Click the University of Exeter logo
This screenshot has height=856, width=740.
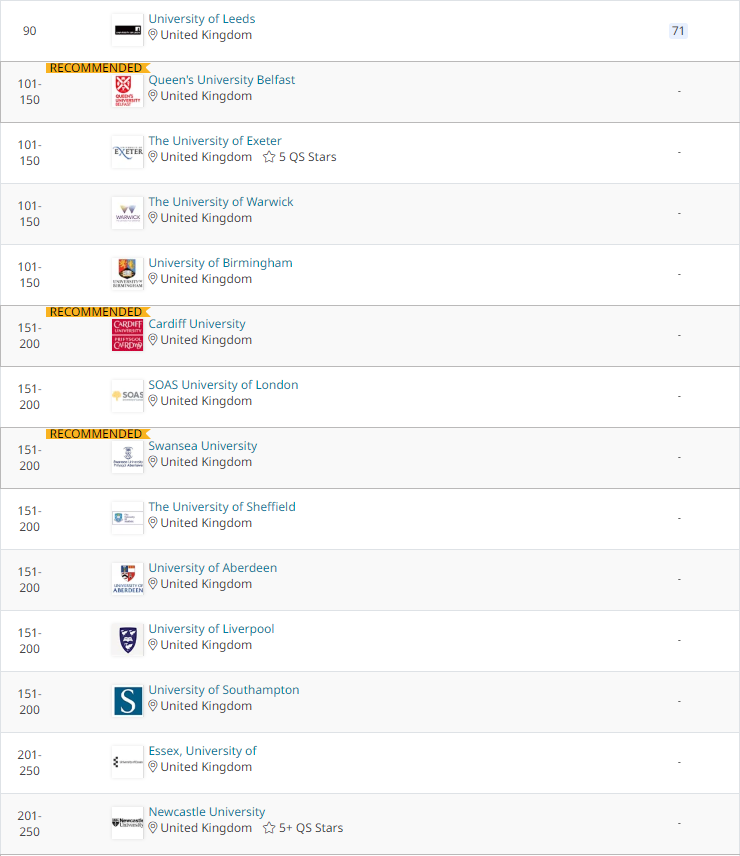pyautogui.click(x=127, y=152)
